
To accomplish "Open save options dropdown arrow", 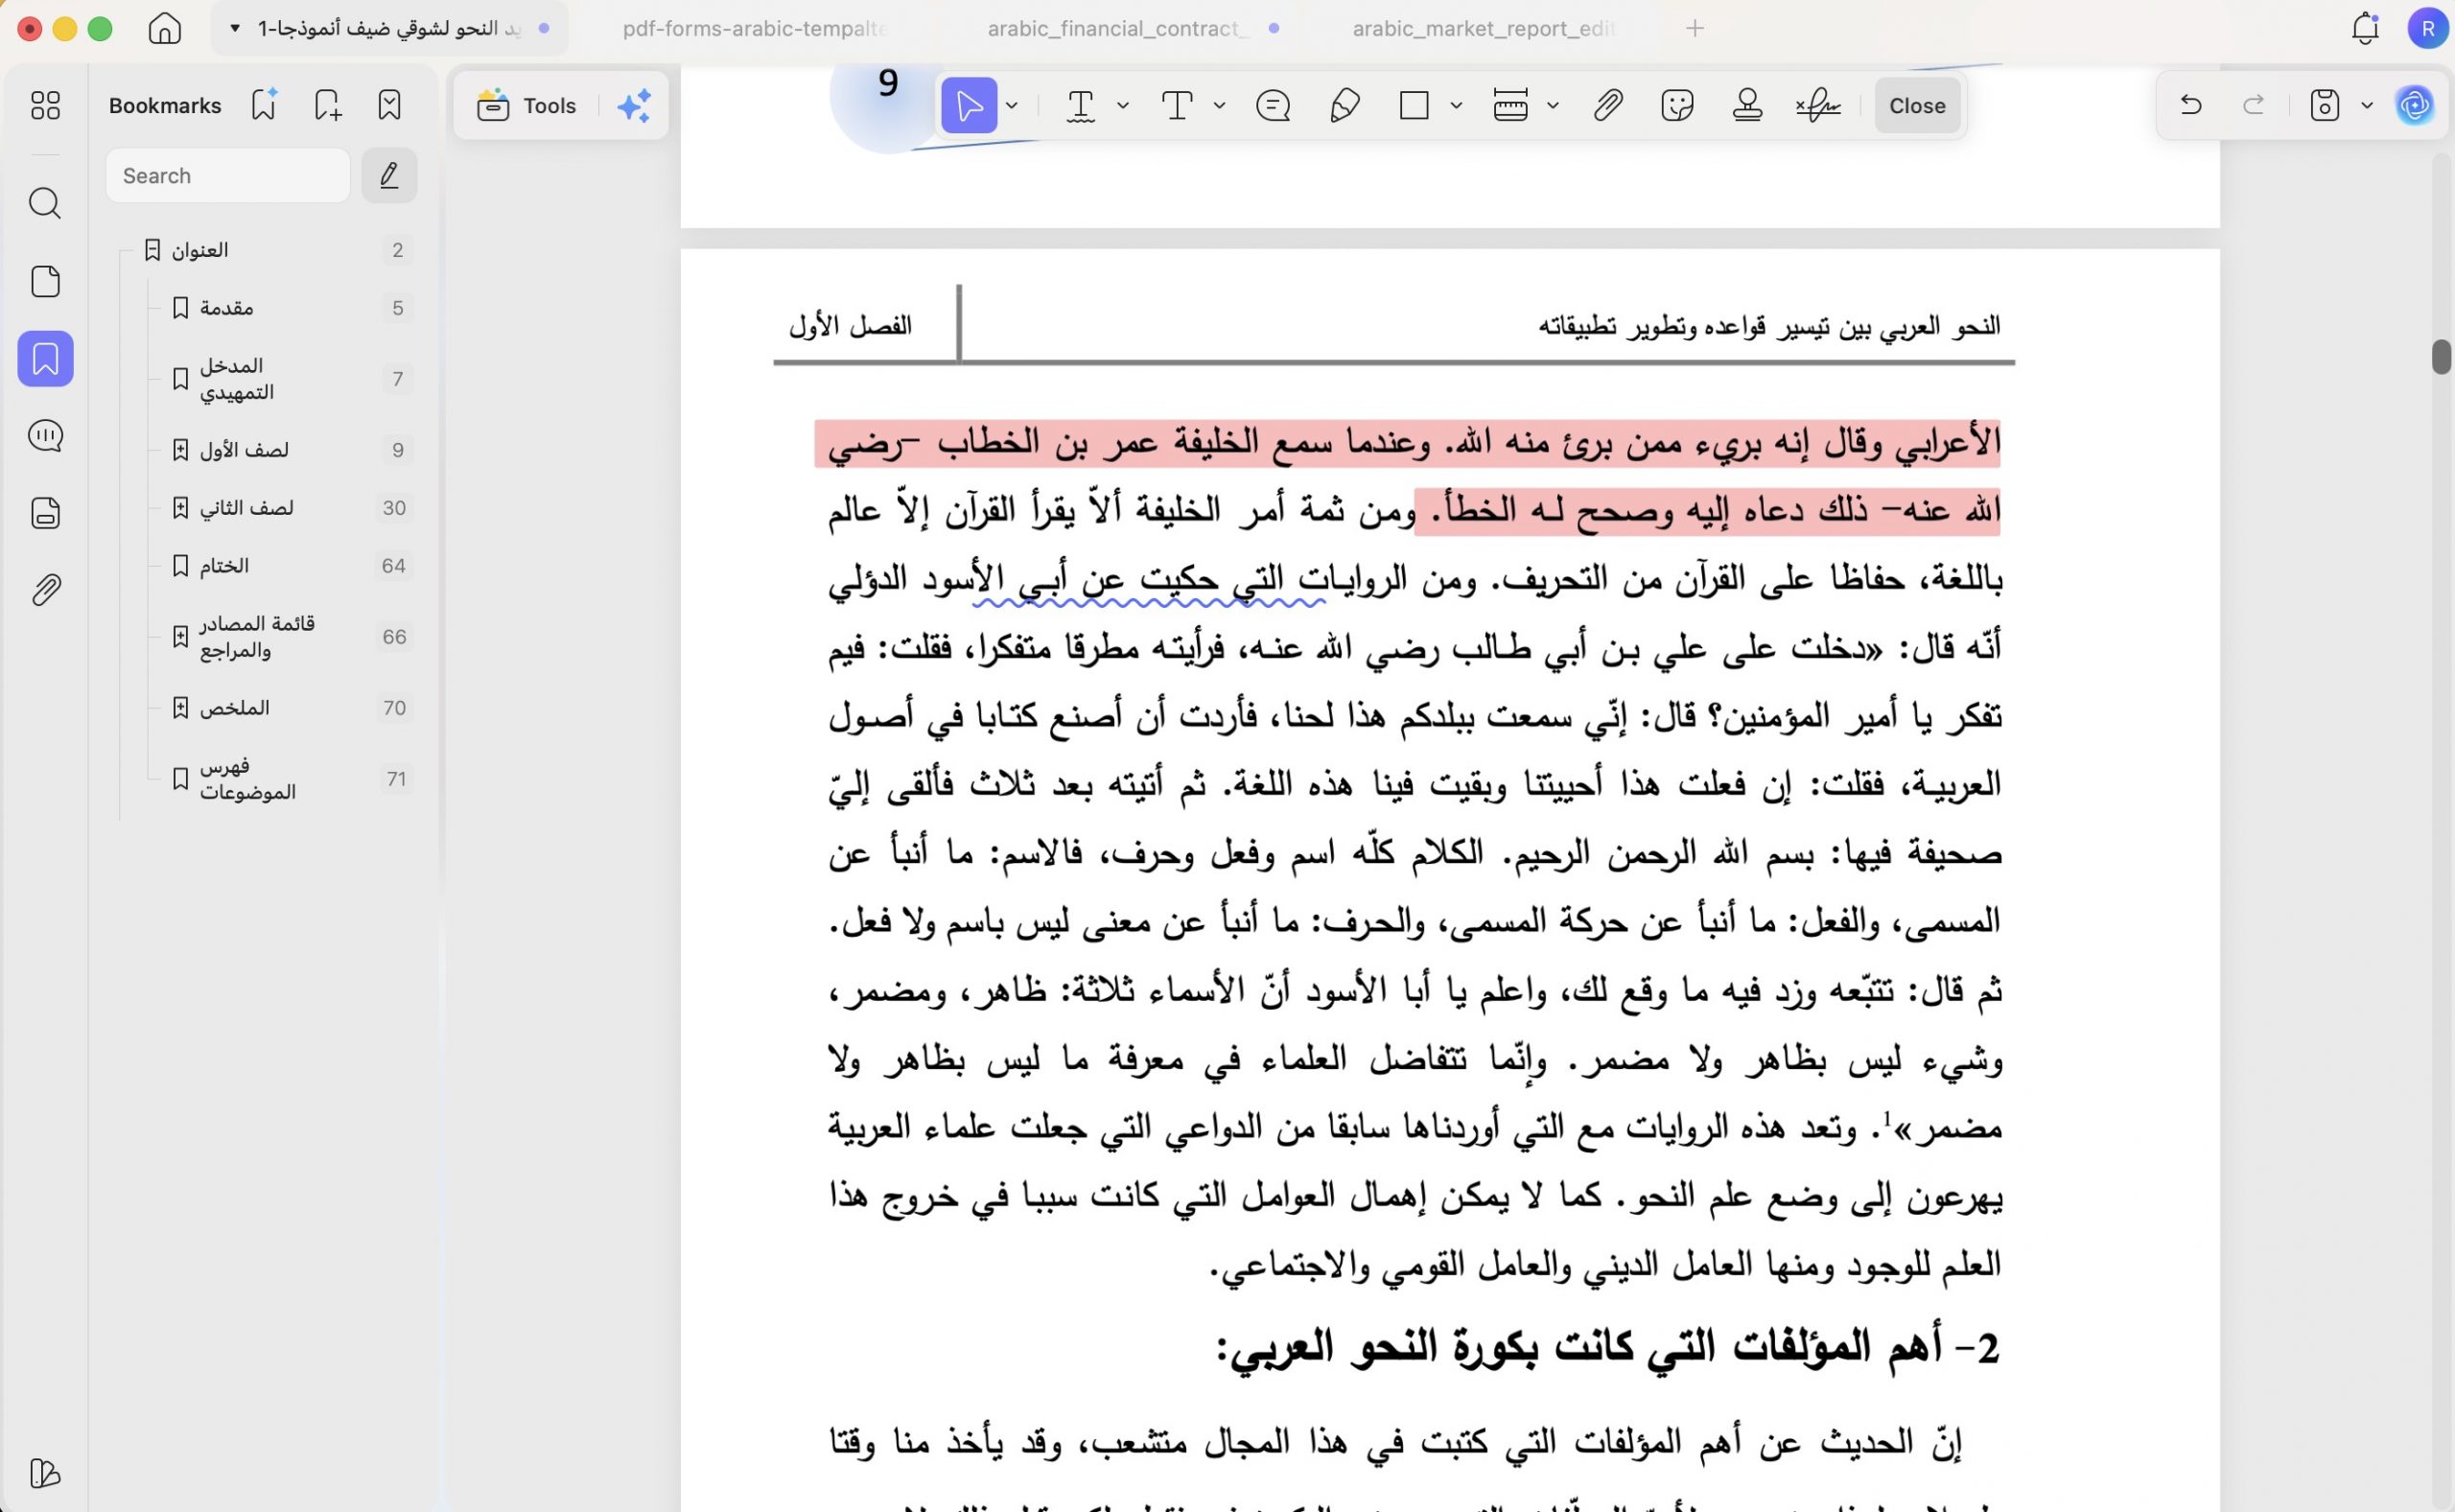I will (x=2367, y=105).
